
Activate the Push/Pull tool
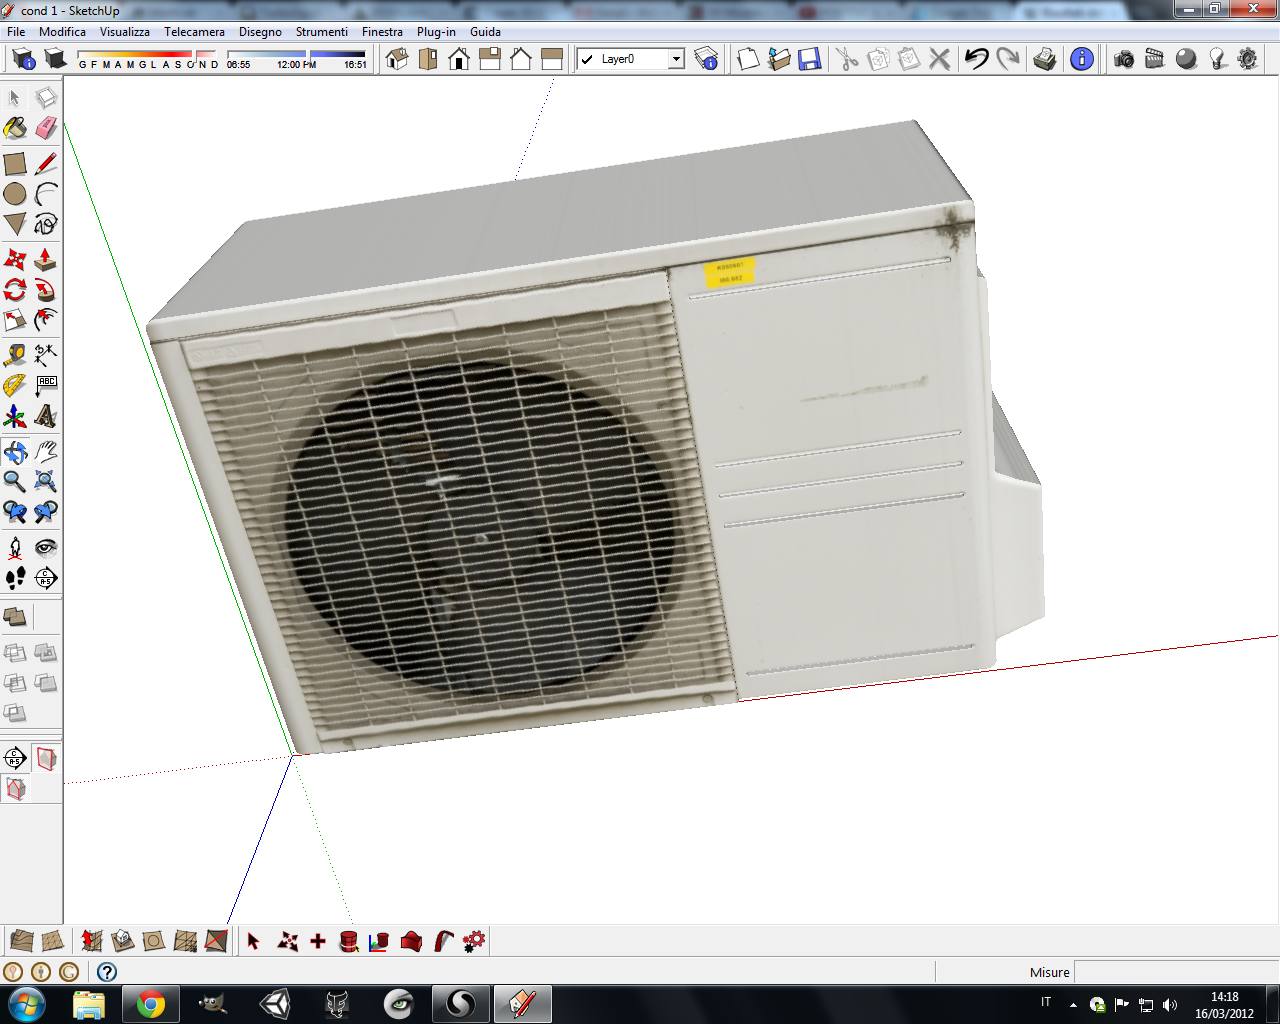46,260
